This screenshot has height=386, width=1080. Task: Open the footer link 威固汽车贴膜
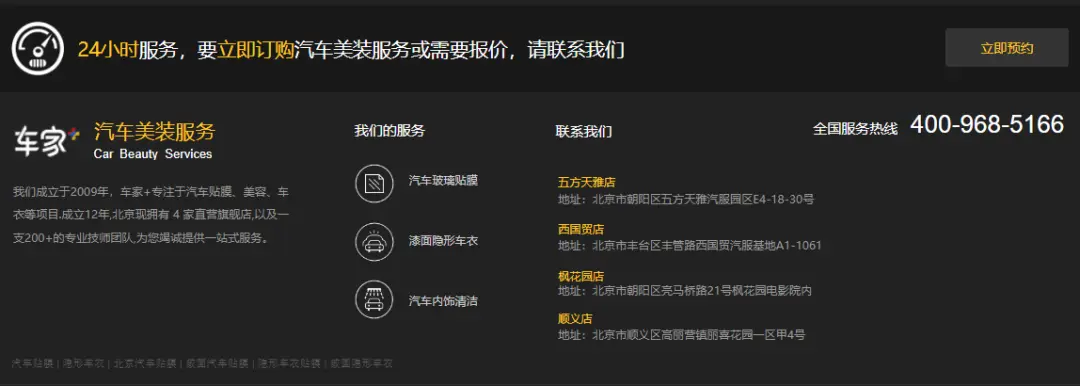218,363
